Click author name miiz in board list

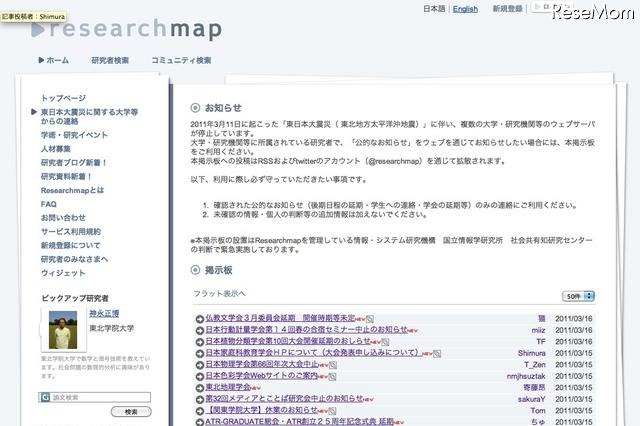(538, 330)
